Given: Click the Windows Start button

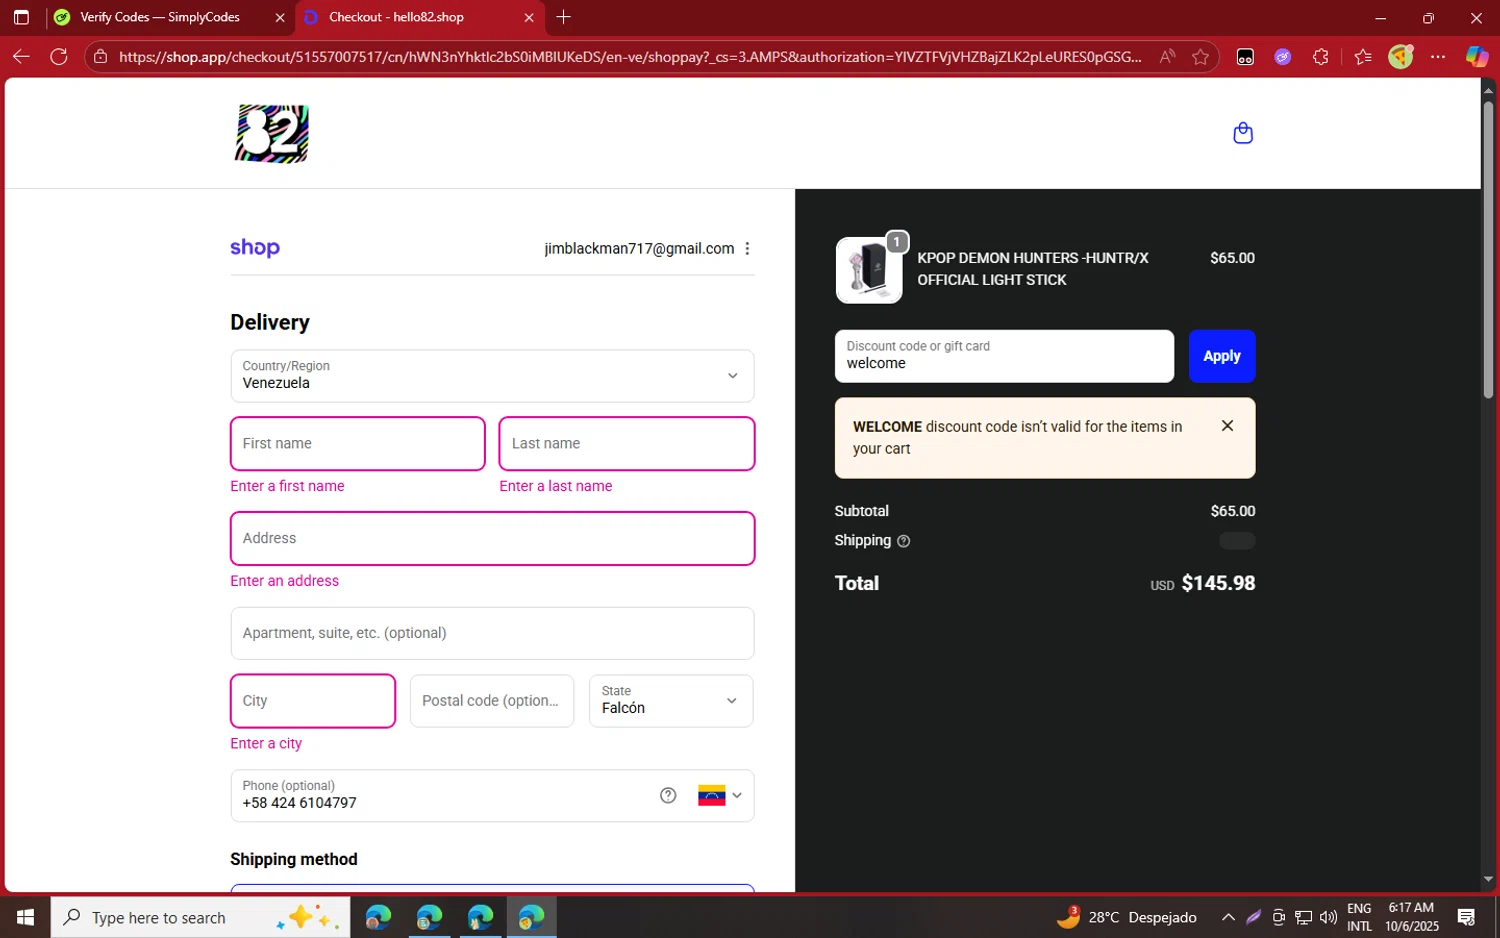Looking at the screenshot, I should point(25,917).
